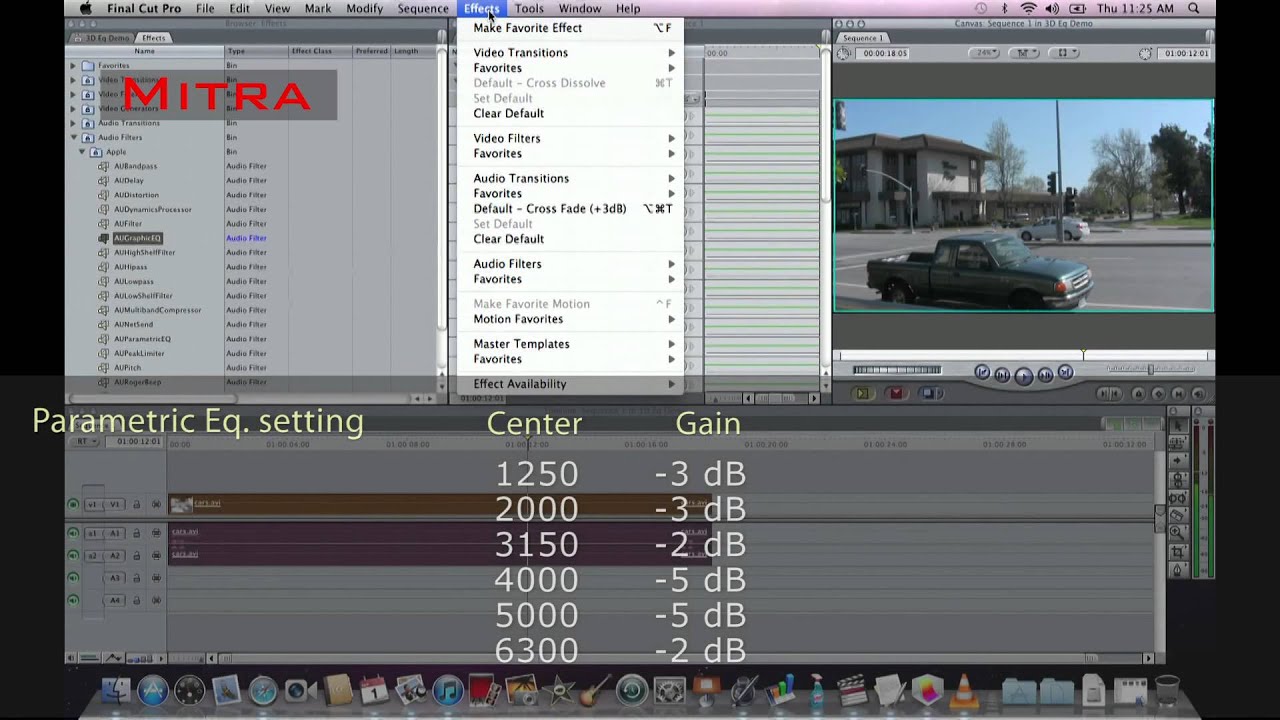Expand the Audio Transitions bin
The height and width of the screenshot is (720, 1280).
coord(73,123)
